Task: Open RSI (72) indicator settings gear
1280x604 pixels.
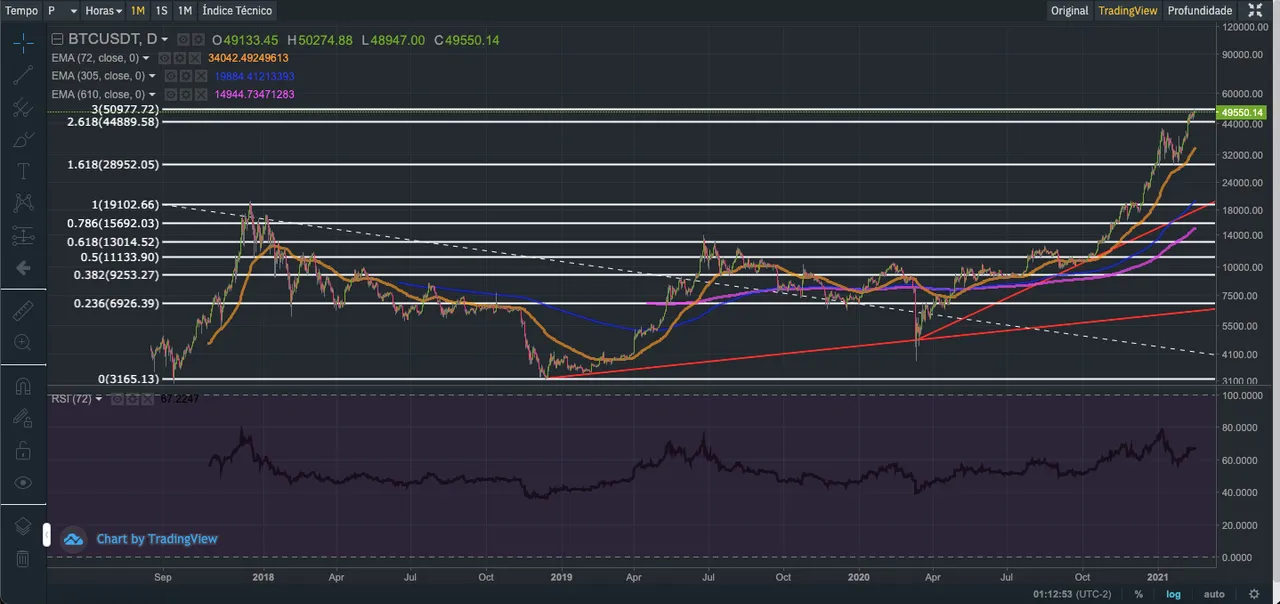Action: point(132,399)
